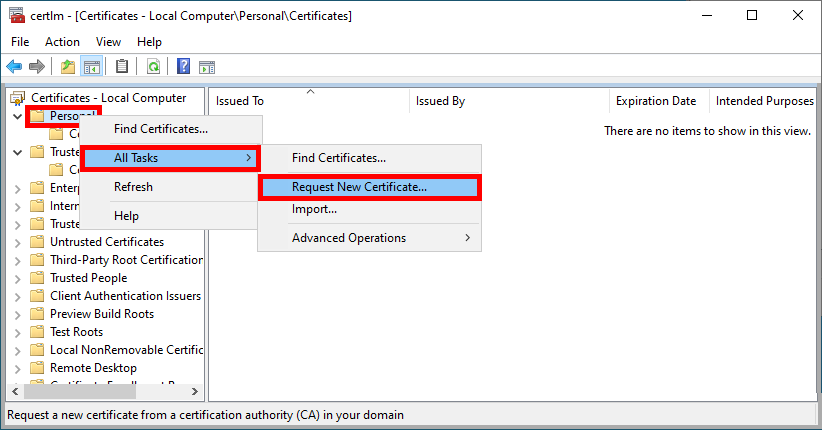Image resolution: width=822 pixels, height=430 pixels.
Task: Select Import from the All Tasks submenu
Action: point(314,209)
